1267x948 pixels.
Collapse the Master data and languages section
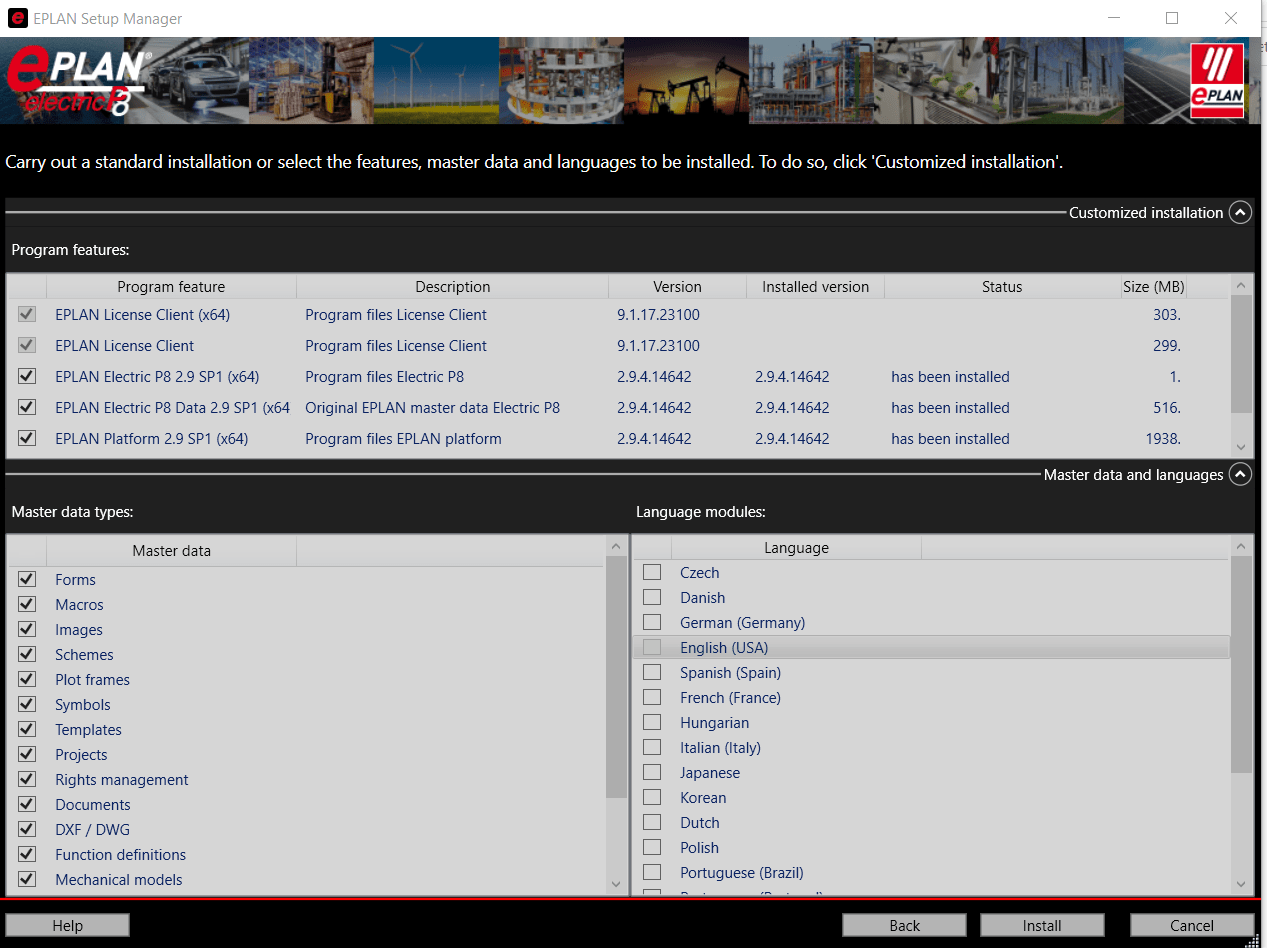(1240, 474)
